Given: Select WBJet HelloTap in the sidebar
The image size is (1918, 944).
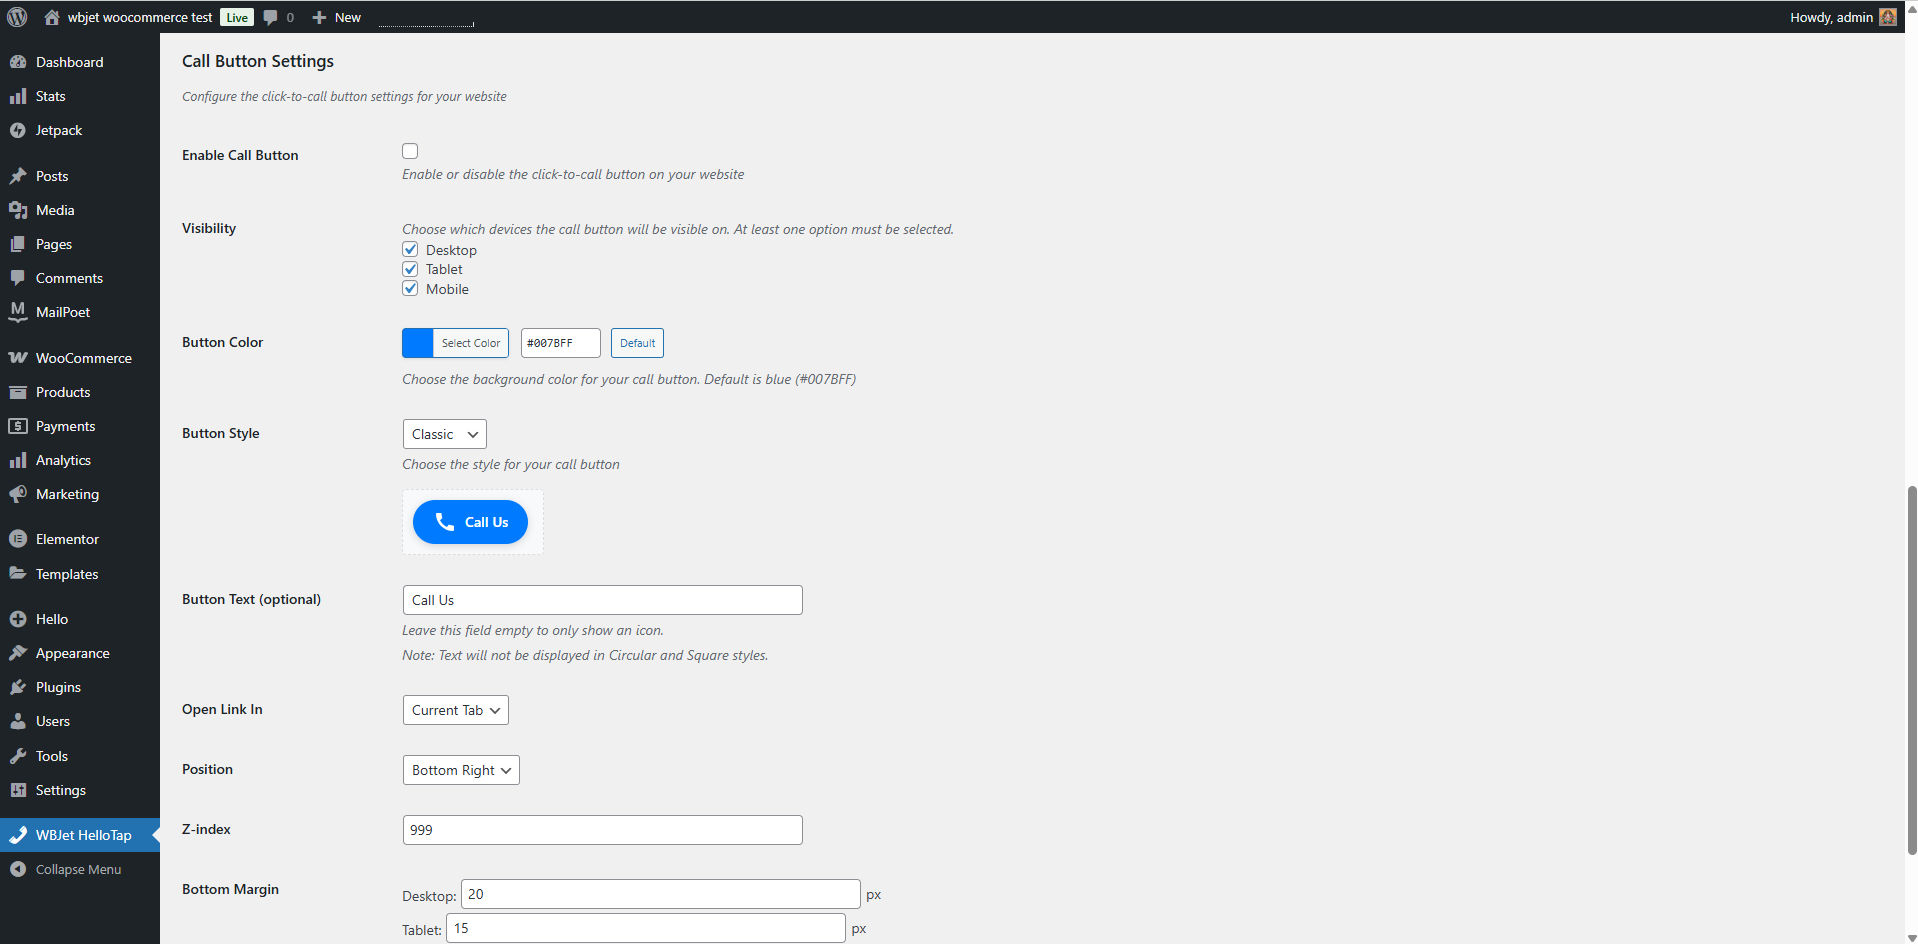Looking at the screenshot, I should pyautogui.click(x=84, y=834).
